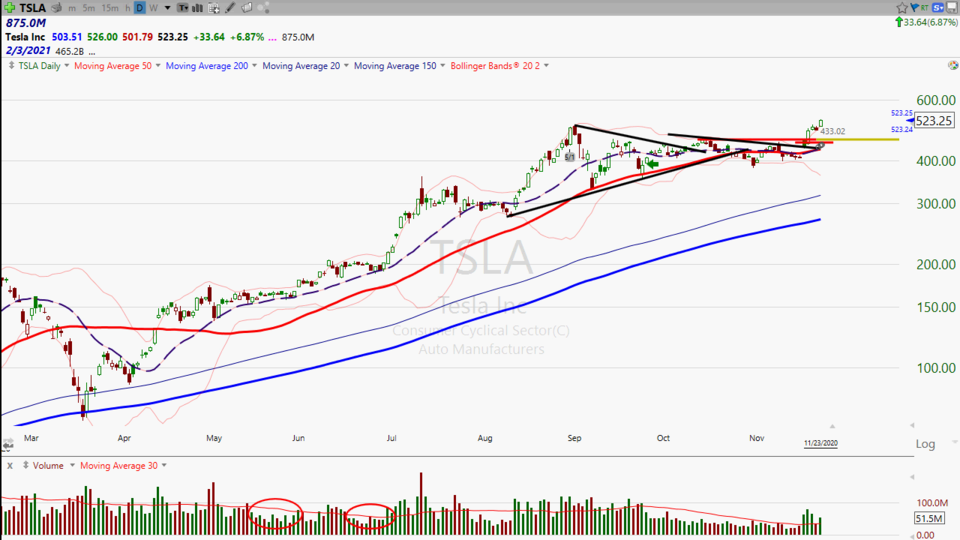Image resolution: width=960 pixels, height=540 pixels.
Task: Click the volume pane move arrows icon
Action: pyautogui.click(x=26, y=465)
